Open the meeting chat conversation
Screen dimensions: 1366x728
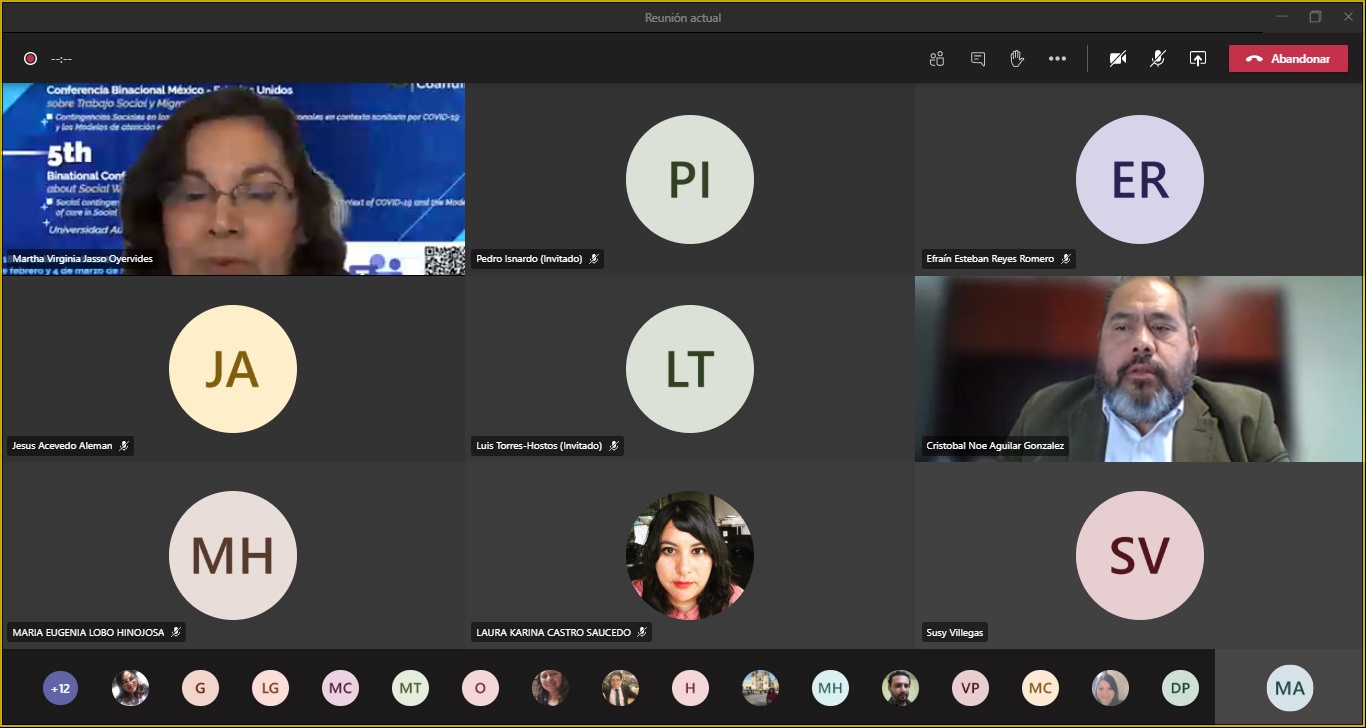point(978,59)
